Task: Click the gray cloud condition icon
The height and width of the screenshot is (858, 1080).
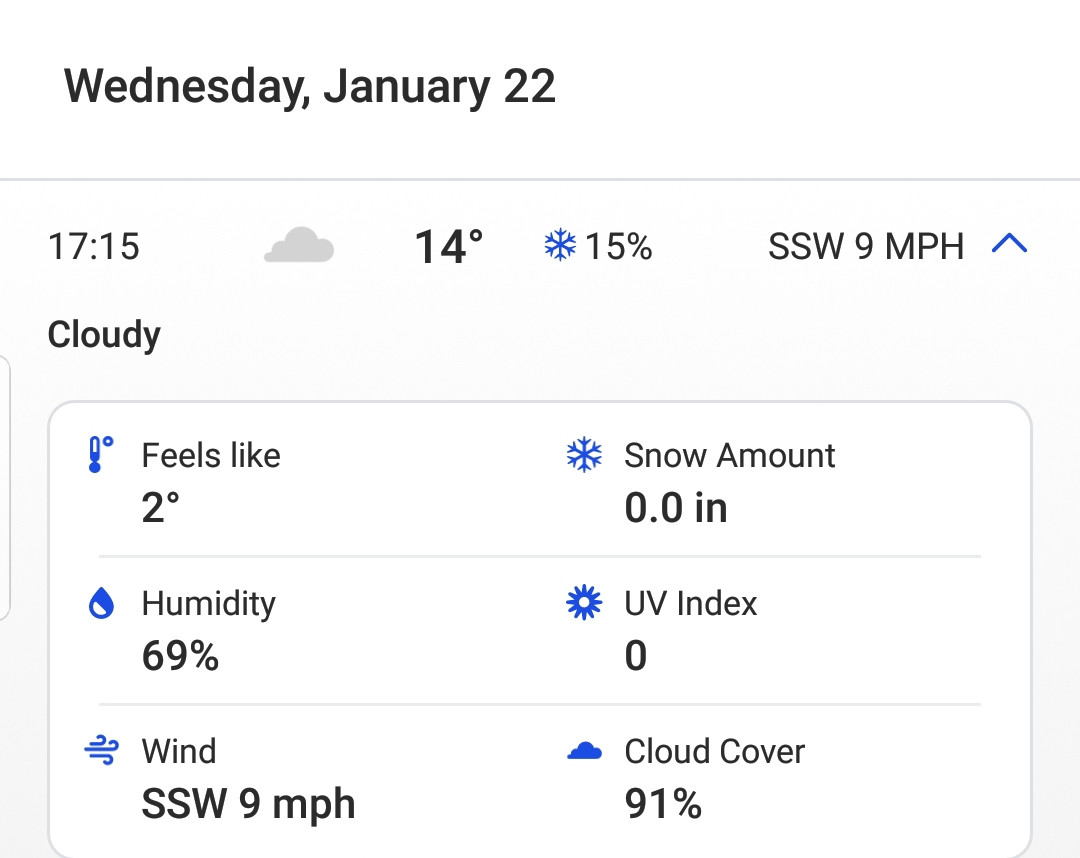Action: click(x=299, y=244)
